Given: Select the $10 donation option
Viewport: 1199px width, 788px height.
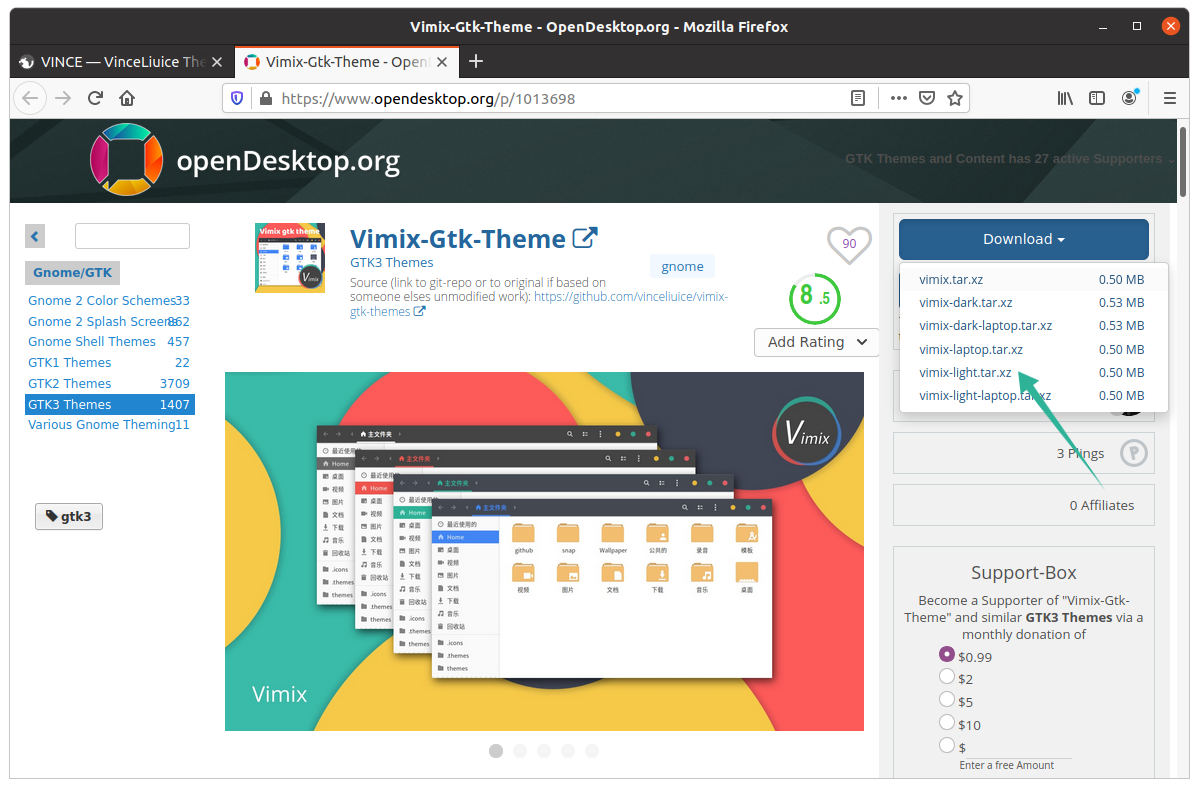Looking at the screenshot, I should click(x=947, y=722).
